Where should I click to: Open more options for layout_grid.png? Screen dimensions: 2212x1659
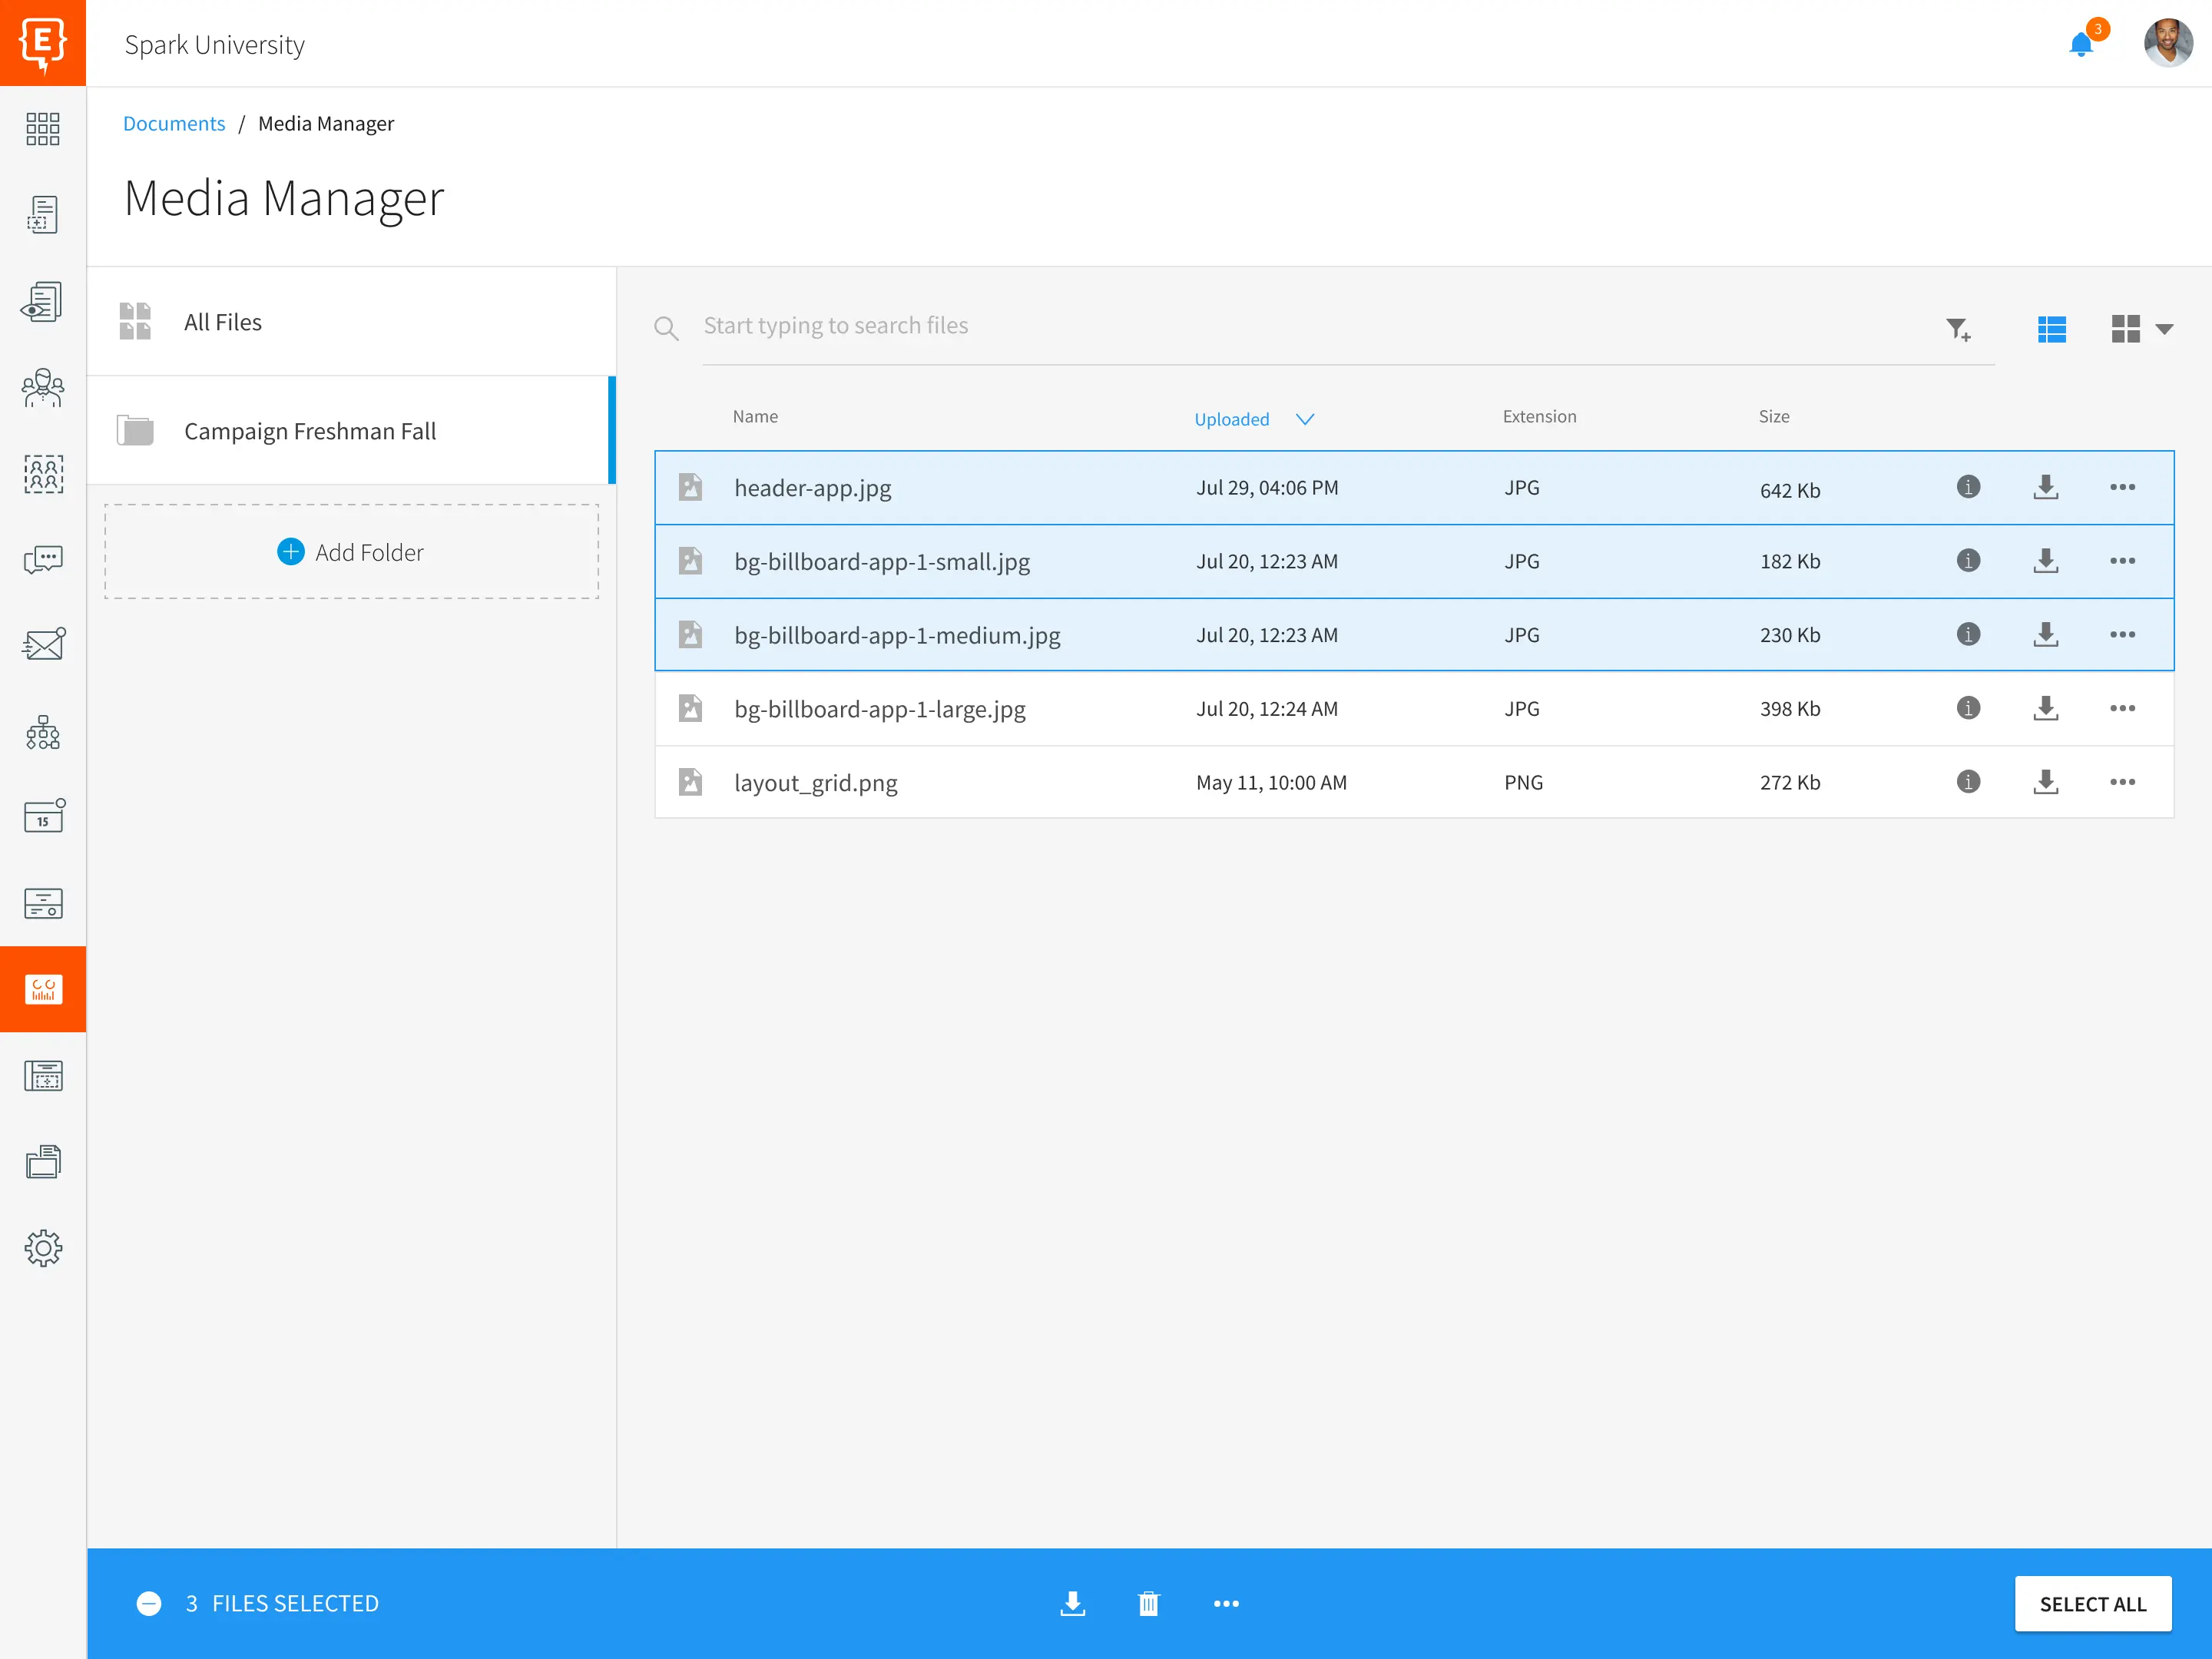[x=2122, y=782]
